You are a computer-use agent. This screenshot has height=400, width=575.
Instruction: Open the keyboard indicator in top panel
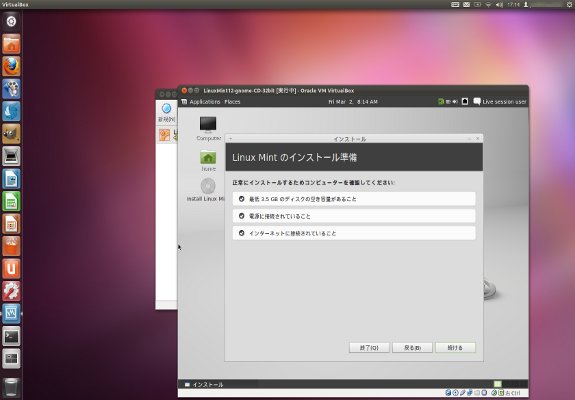click(x=455, y=4)
